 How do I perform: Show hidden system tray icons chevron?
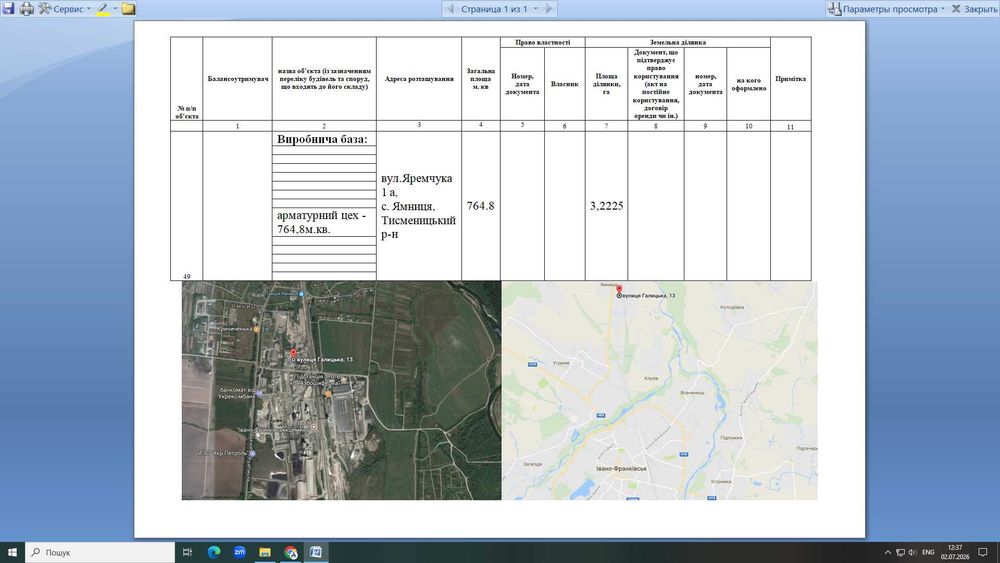[x=887, y=552]
